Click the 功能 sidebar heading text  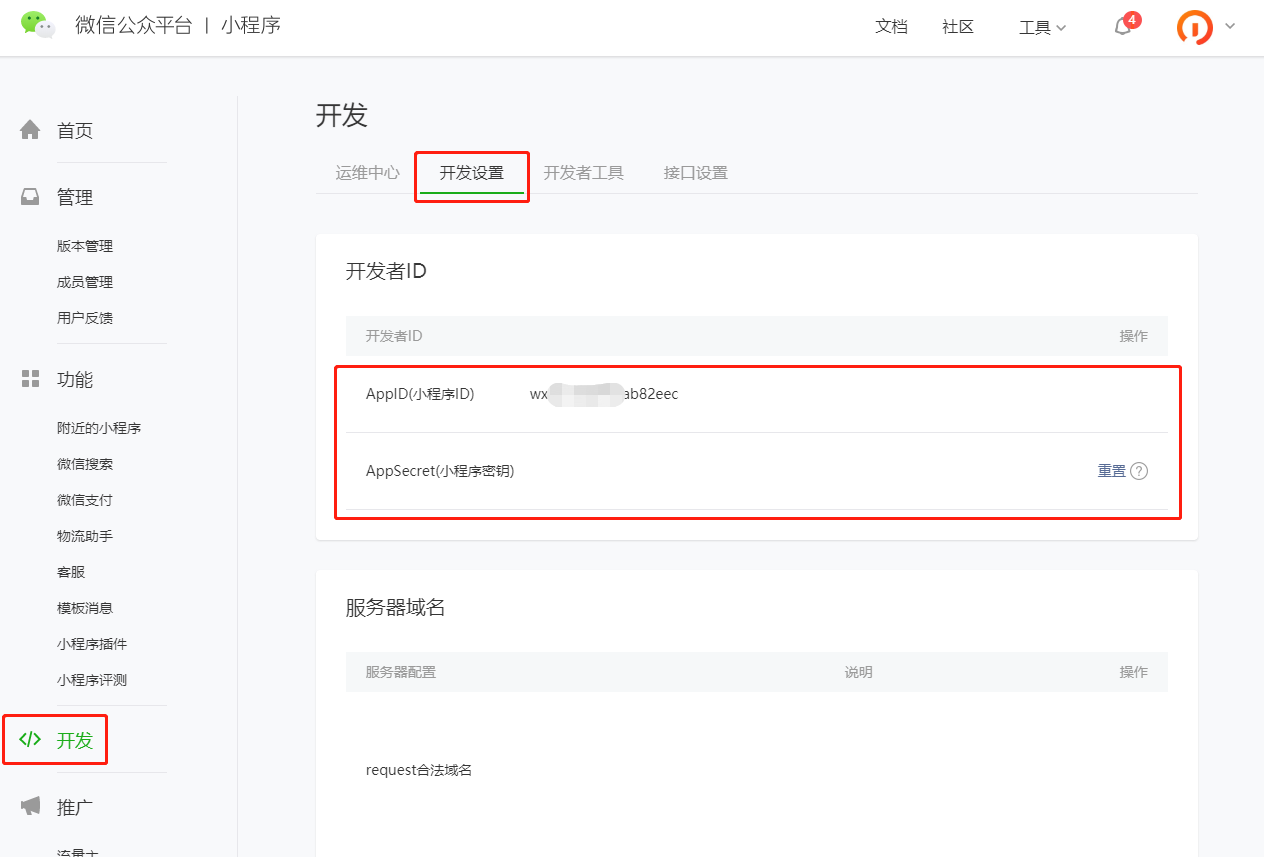pyautogui.click(x=75, y=380)
